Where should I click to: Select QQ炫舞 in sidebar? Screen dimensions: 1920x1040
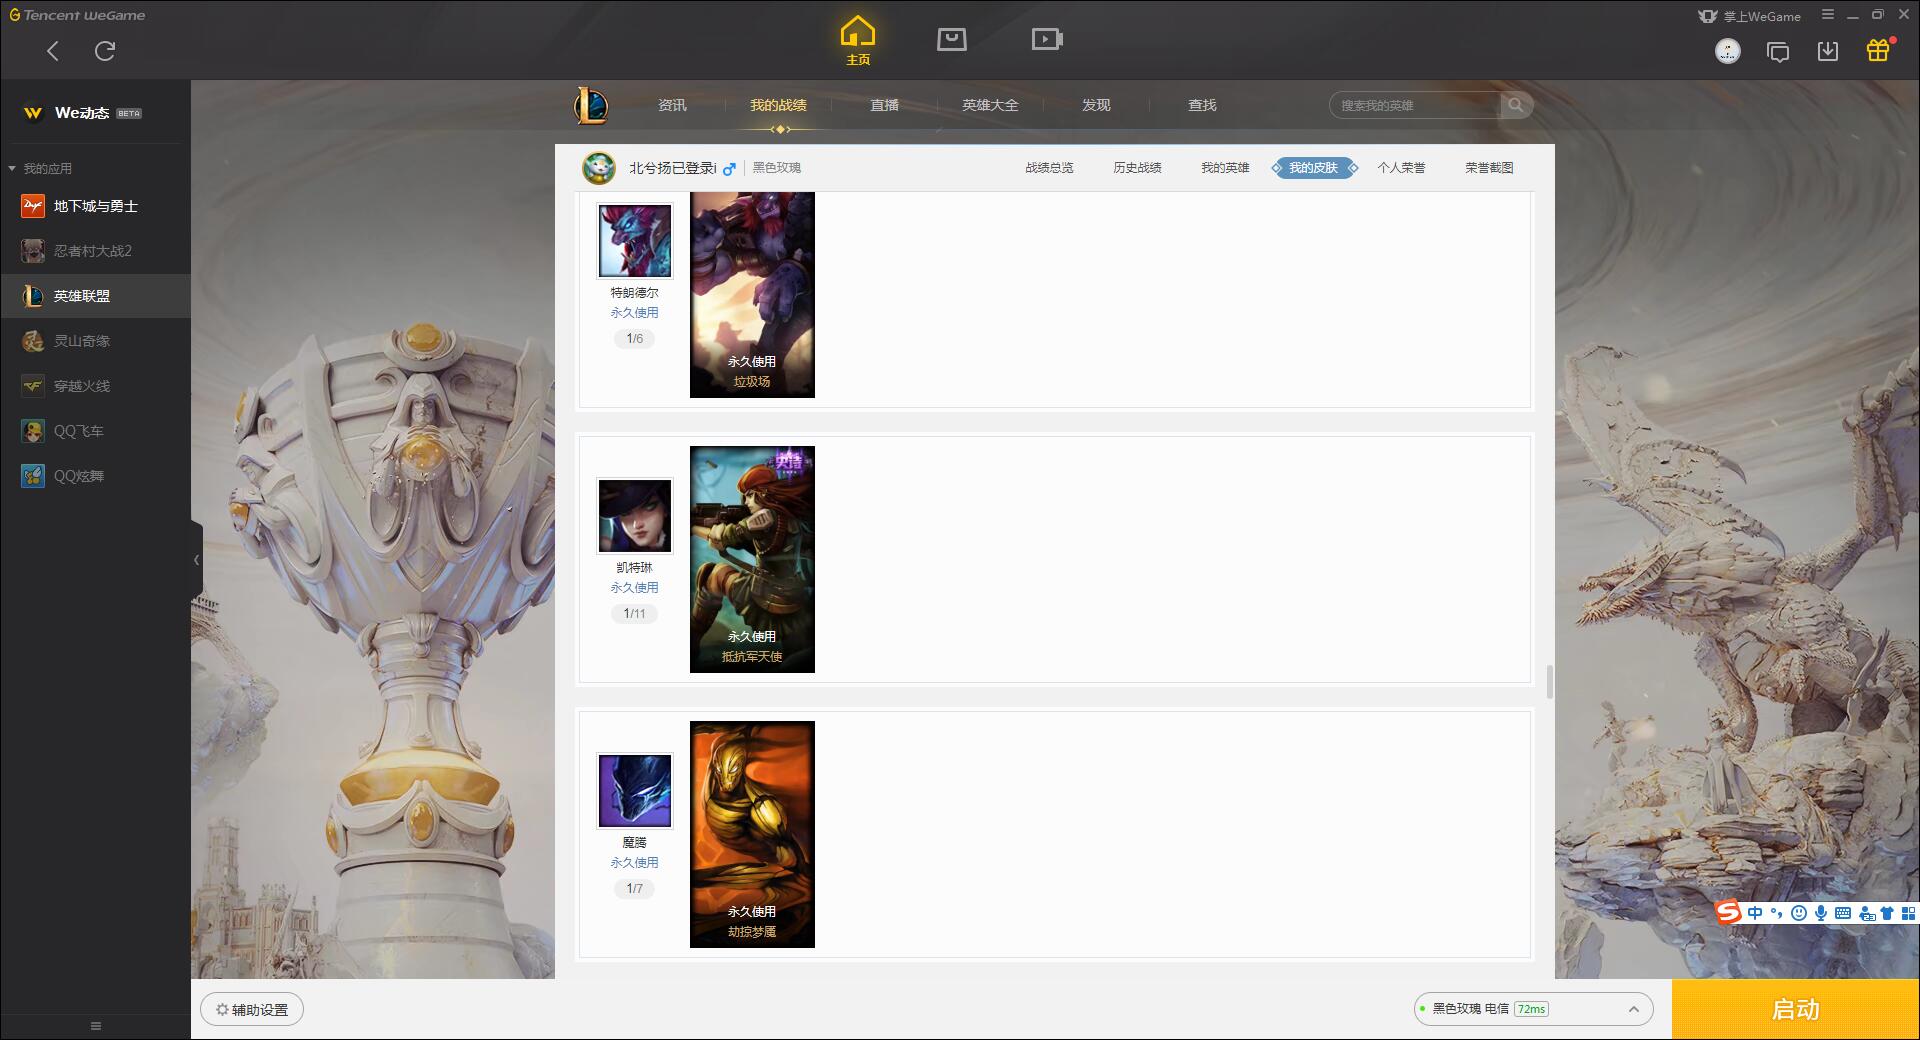point(95,476)
